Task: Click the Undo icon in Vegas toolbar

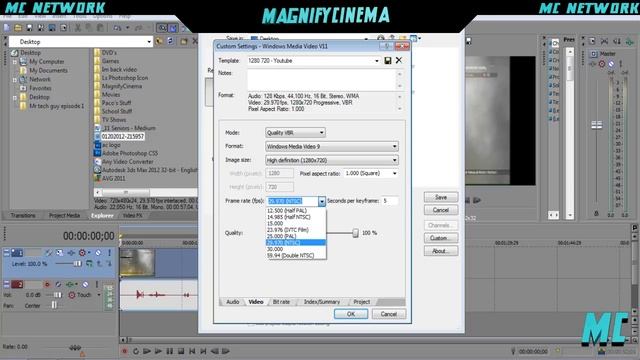Action: click(117, 28)
